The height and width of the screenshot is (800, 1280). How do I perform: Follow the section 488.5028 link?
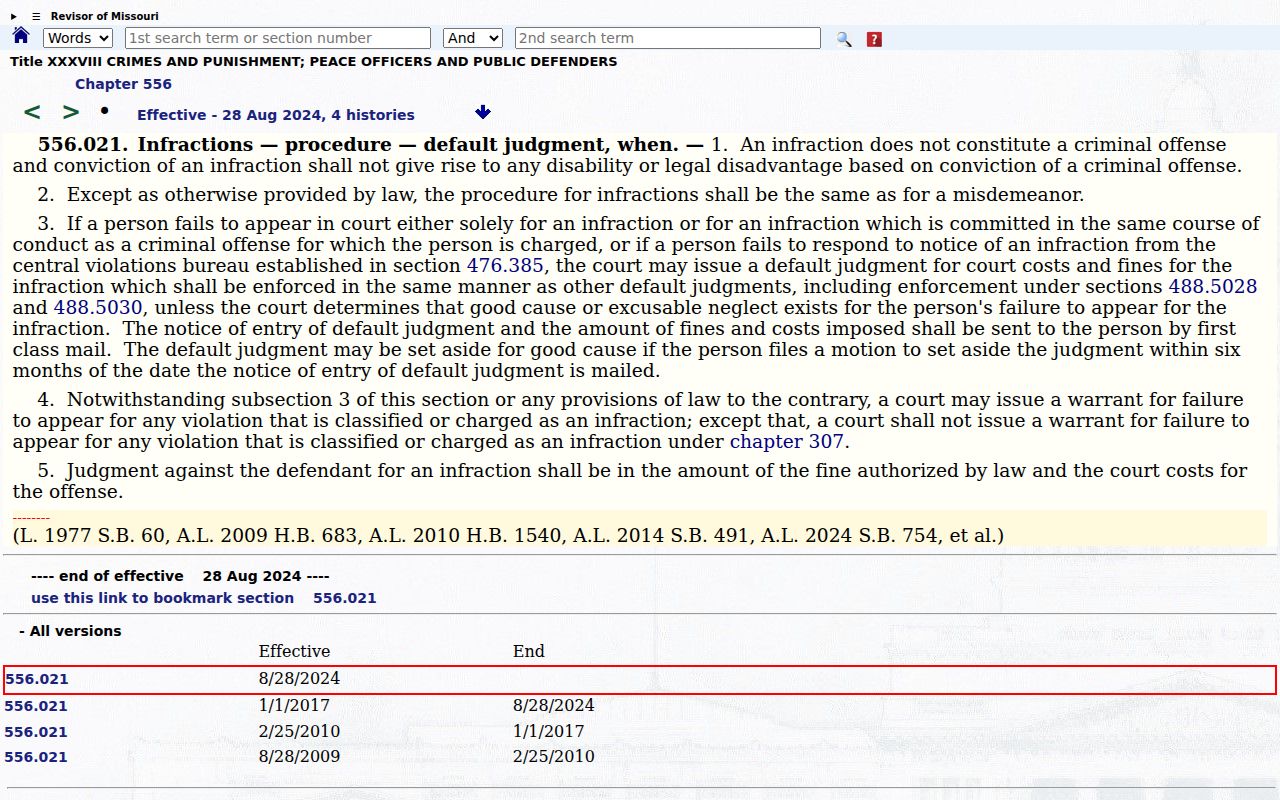click(1213, 287)
